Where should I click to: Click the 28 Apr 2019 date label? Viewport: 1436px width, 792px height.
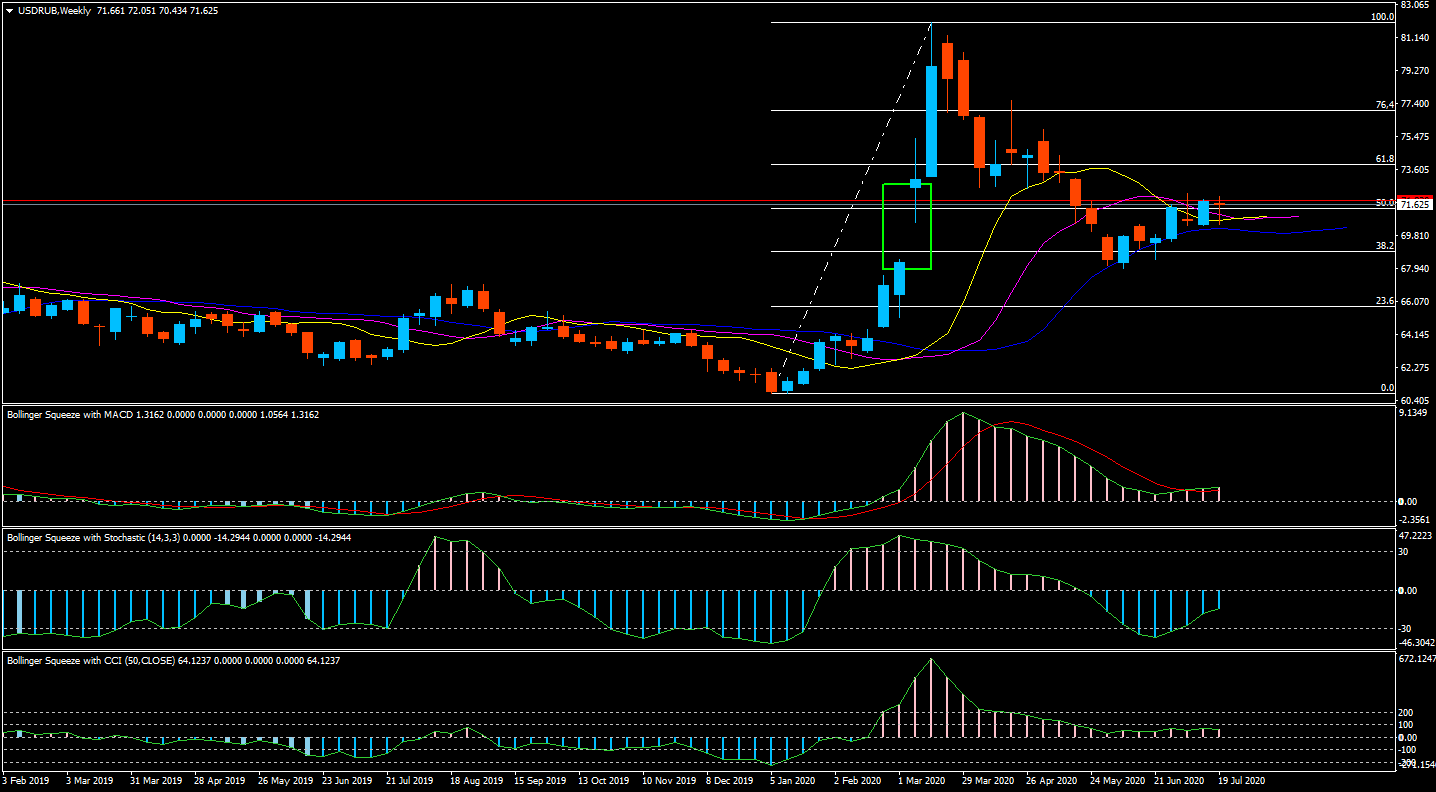point(219,779)
